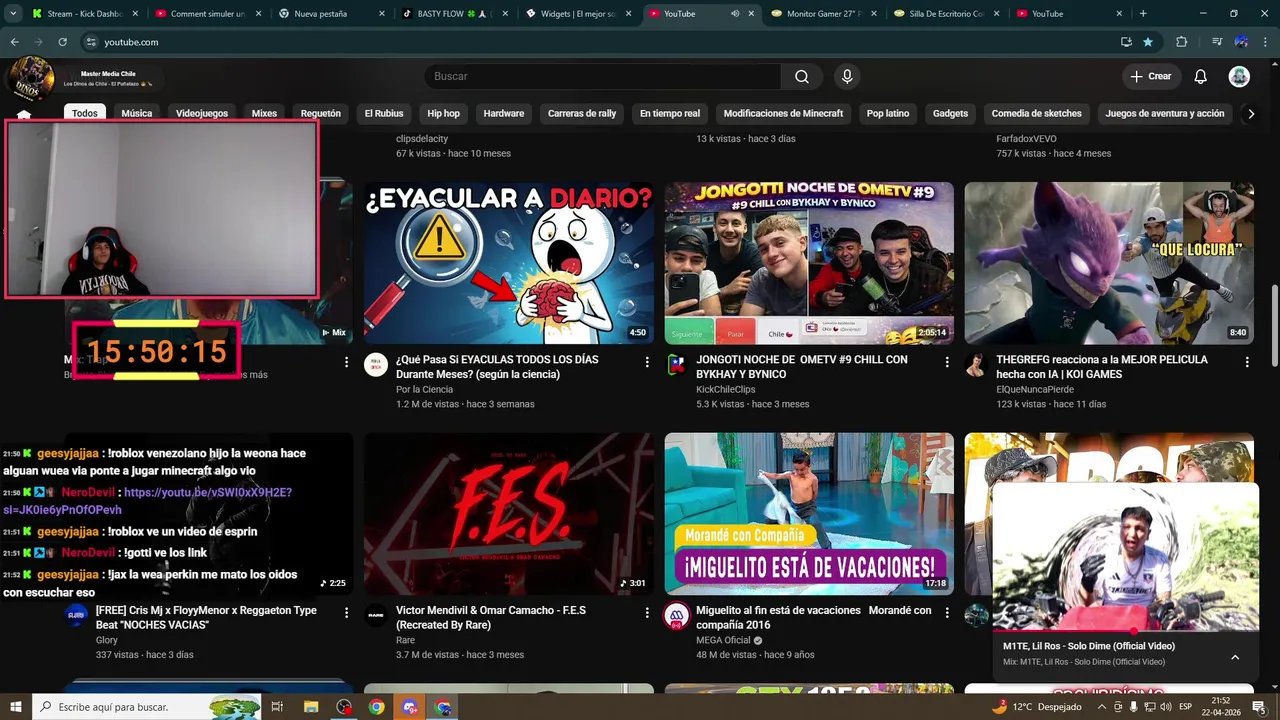Select the Gadgets filter chip
This screenshot has width=1280, height=720.
pyautogui.click(x=950, y=113)
